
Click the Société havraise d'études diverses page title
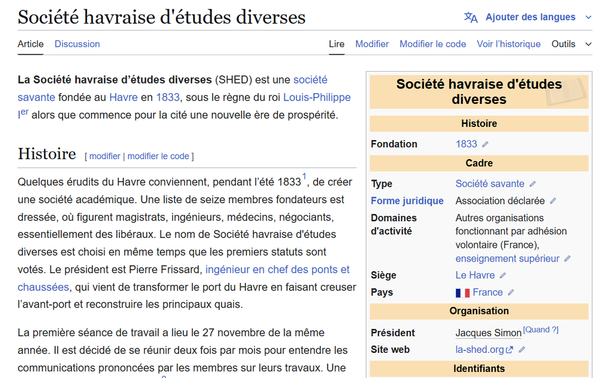161,17
